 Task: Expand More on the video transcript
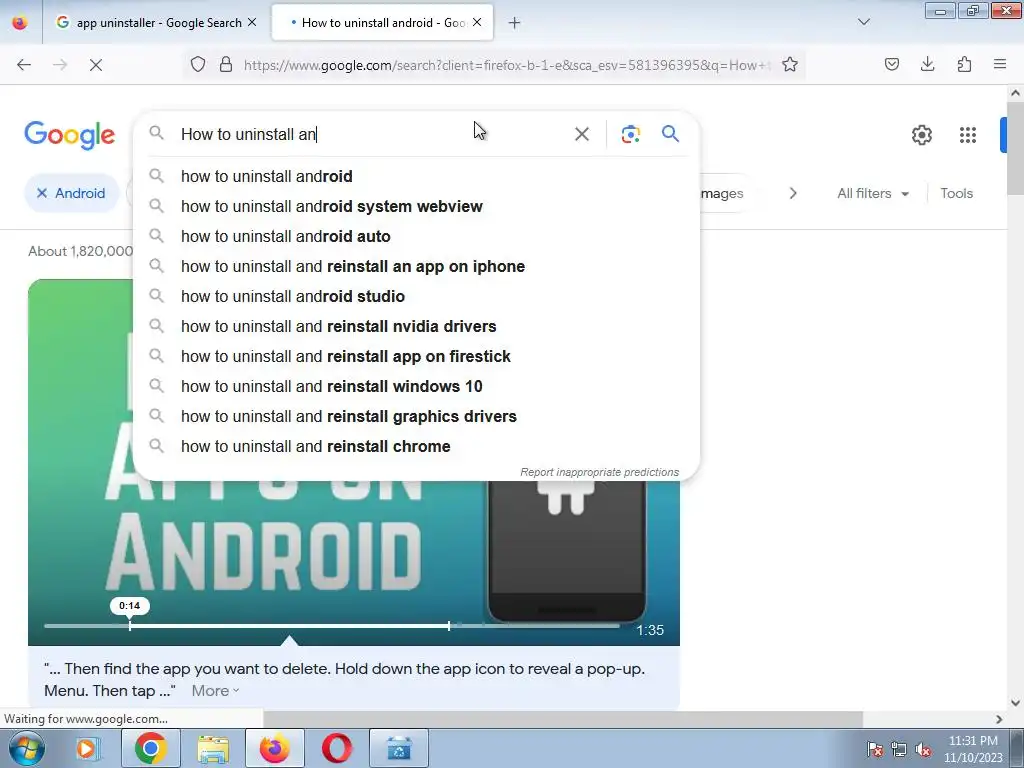[x=216, y=691]
